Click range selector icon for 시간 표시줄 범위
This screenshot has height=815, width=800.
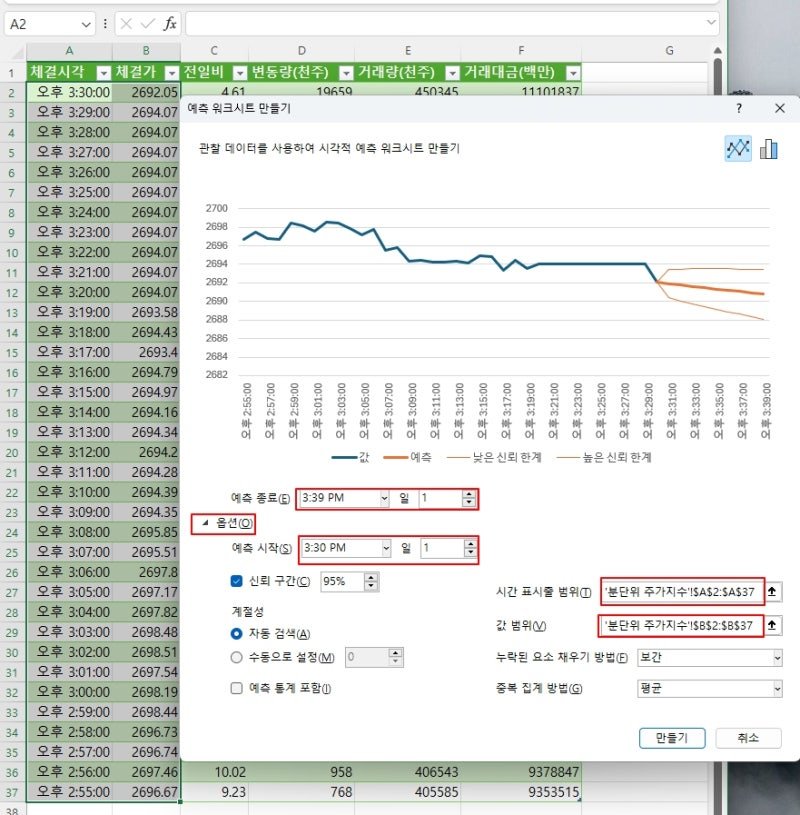pos(772,591)
